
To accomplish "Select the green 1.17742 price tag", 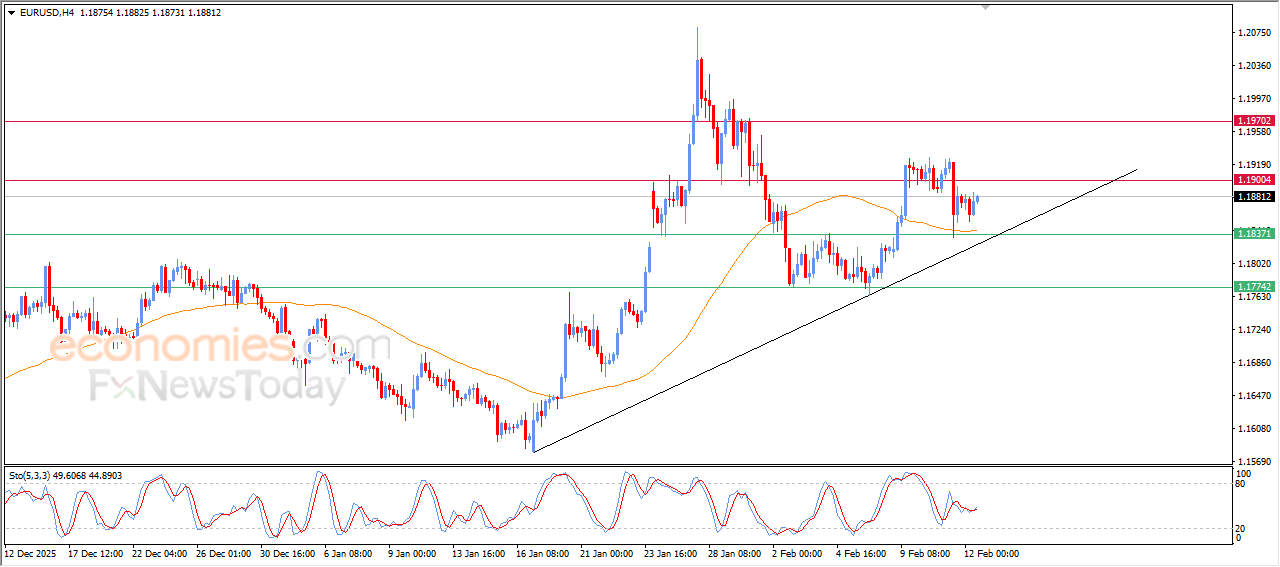I will pyautogui.click(x=1254, y=287).
